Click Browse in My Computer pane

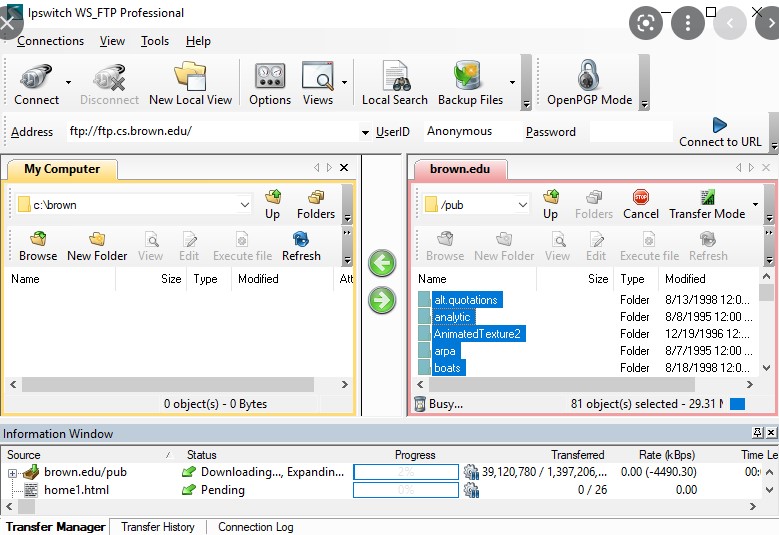pos(38,246)
